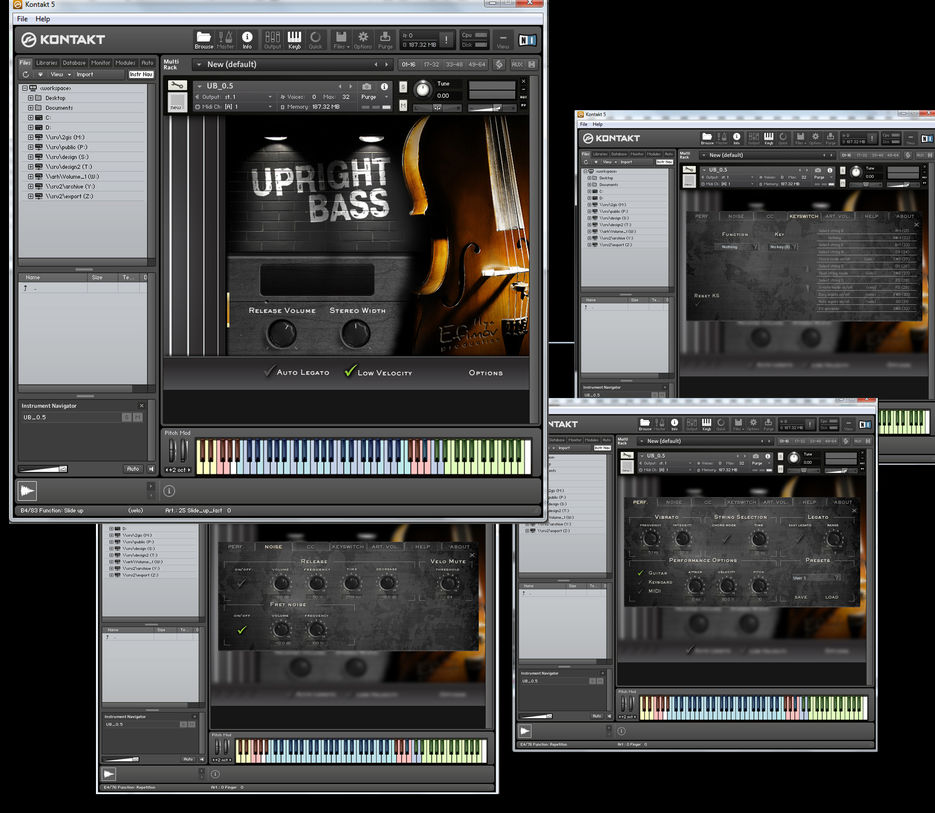The width and height of the screenshot is (935, 813).
Task: Open the Help menu in the largest window
Action: pyautogui.click(x=42, y=19)
